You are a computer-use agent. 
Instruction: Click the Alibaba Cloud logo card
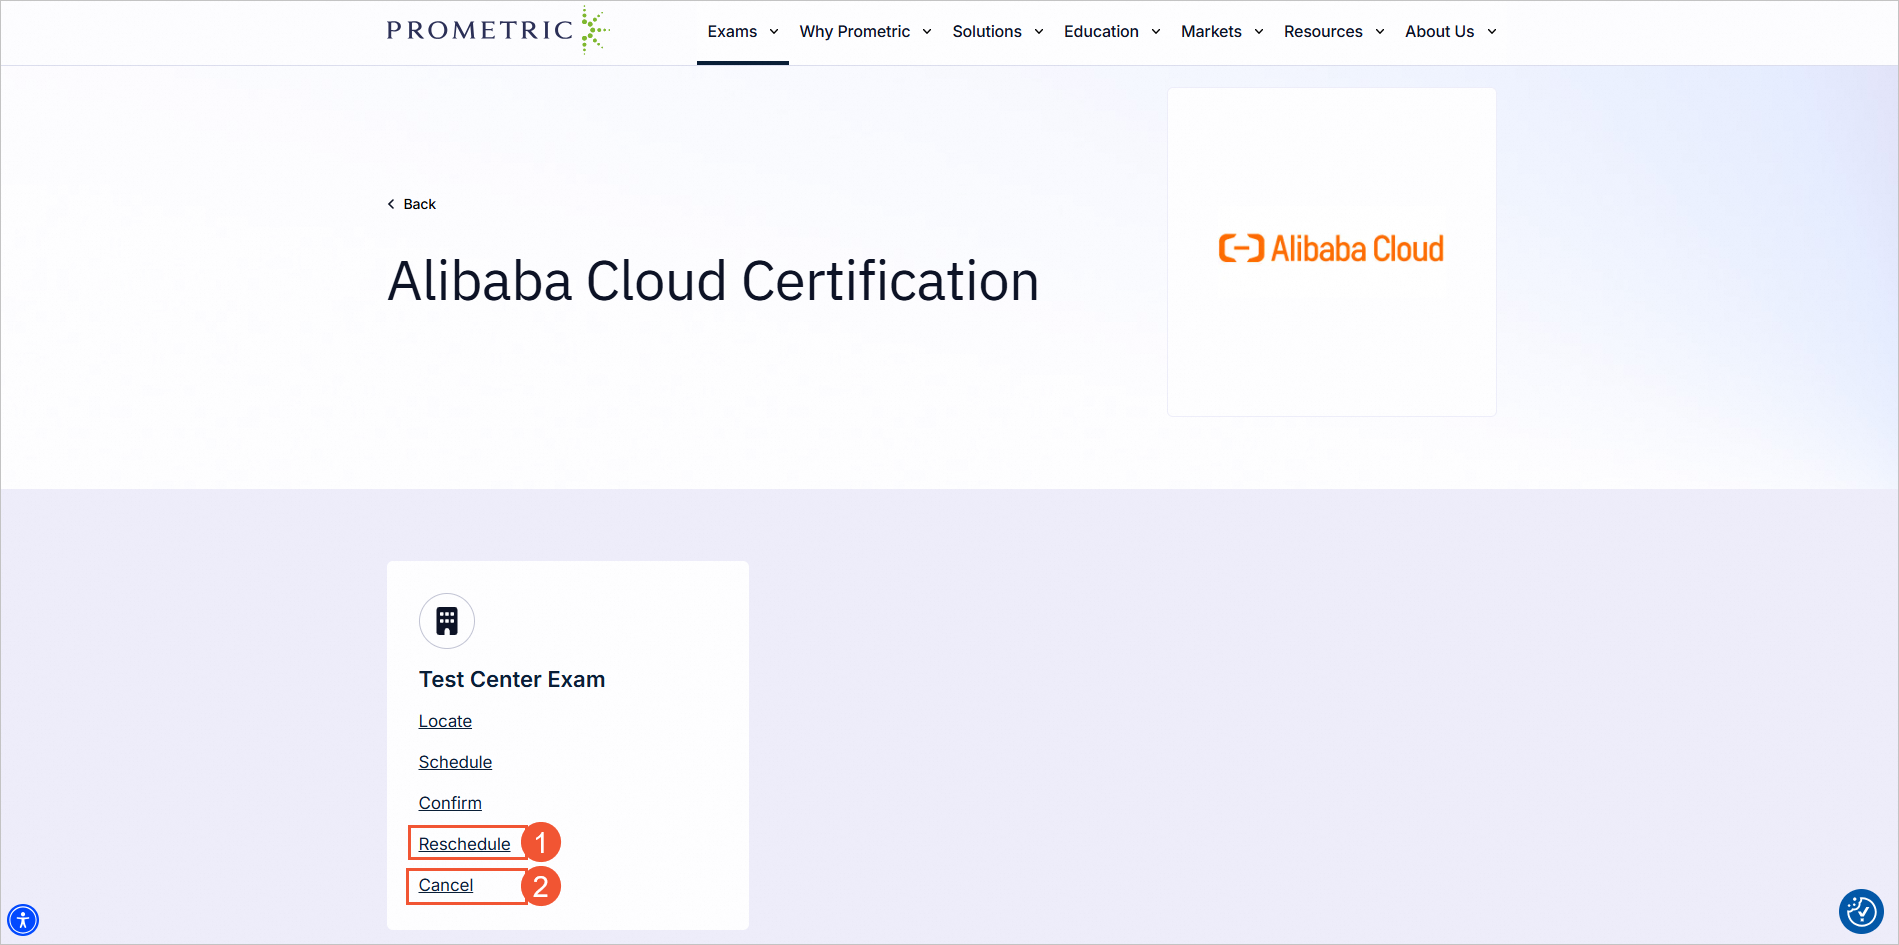(x=1331, y=251)
